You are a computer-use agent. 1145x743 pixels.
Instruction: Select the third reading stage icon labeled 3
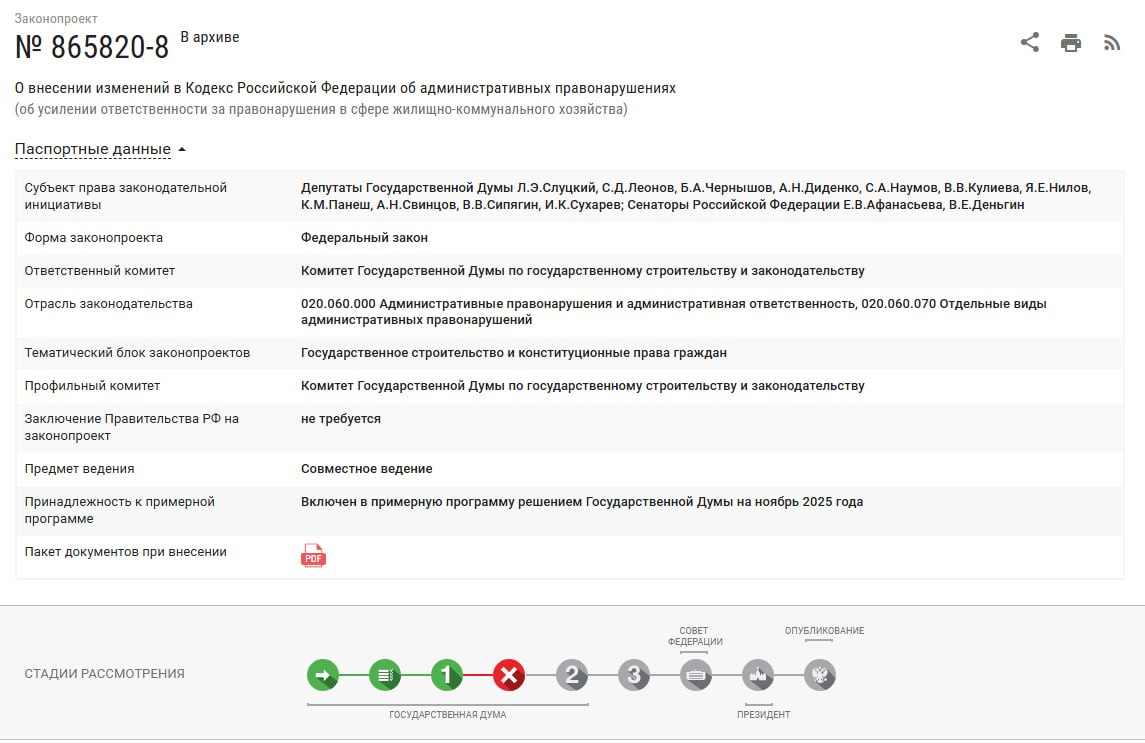(634, 675)
